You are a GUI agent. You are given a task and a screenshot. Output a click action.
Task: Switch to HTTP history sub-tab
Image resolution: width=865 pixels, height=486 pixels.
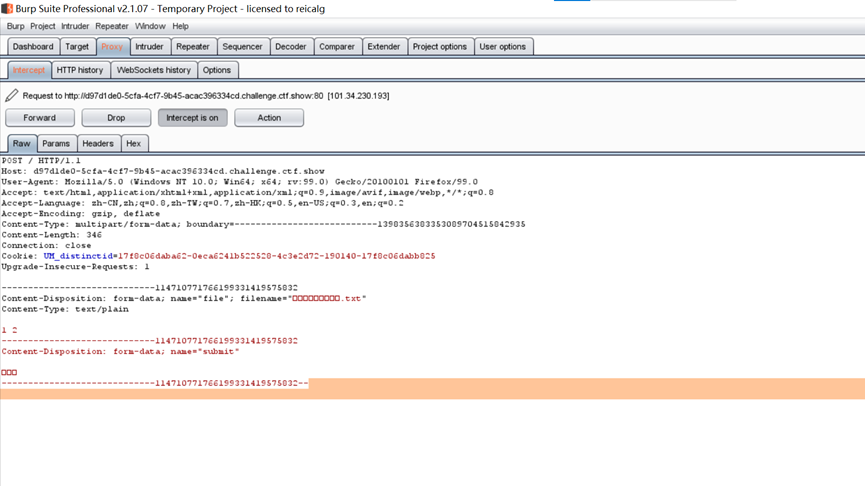[x=80, y=70]
